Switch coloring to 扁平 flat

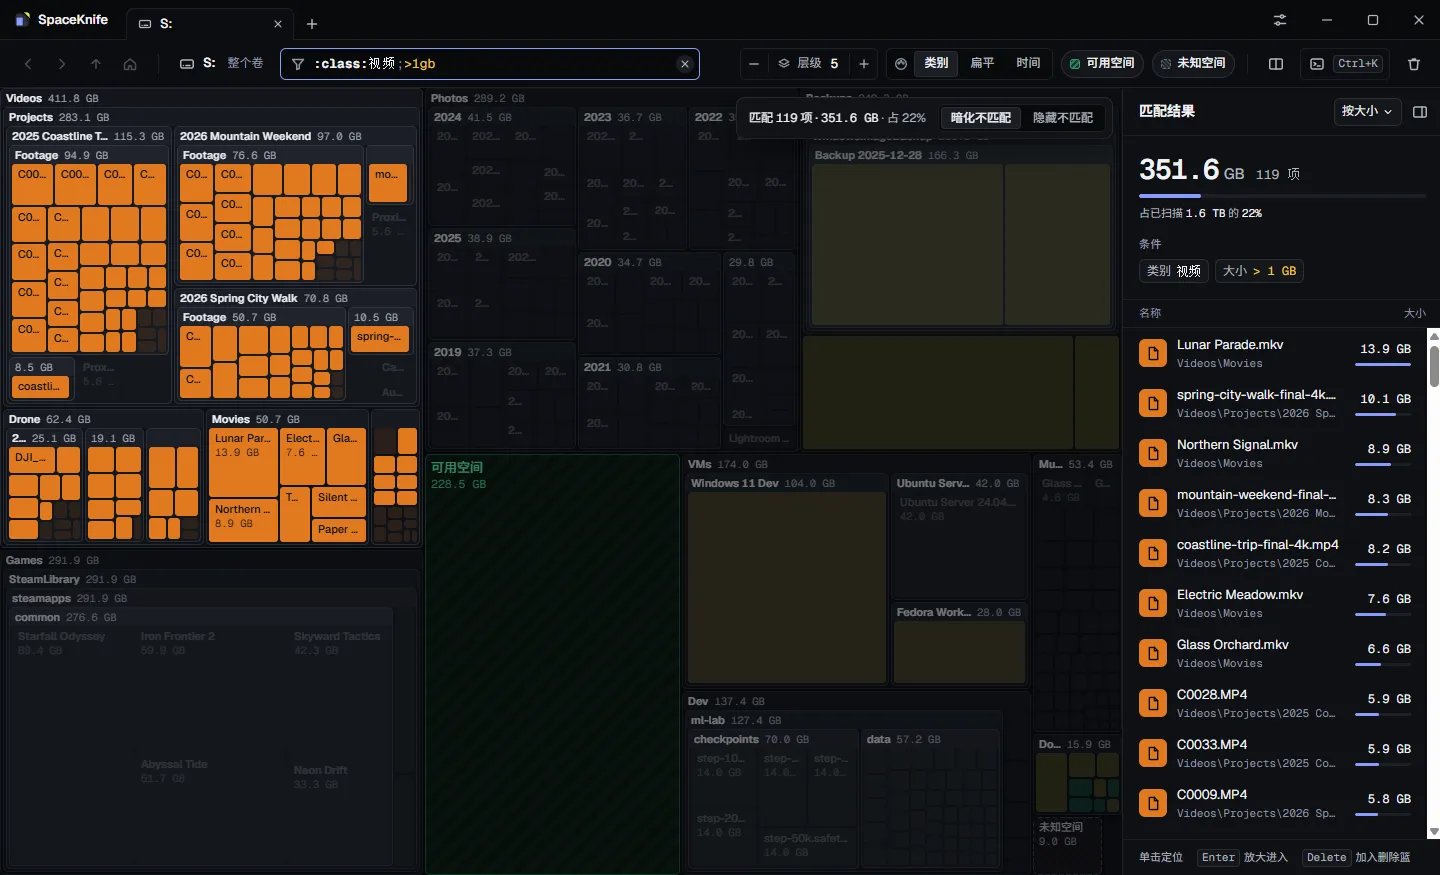[x=982, y=63]
